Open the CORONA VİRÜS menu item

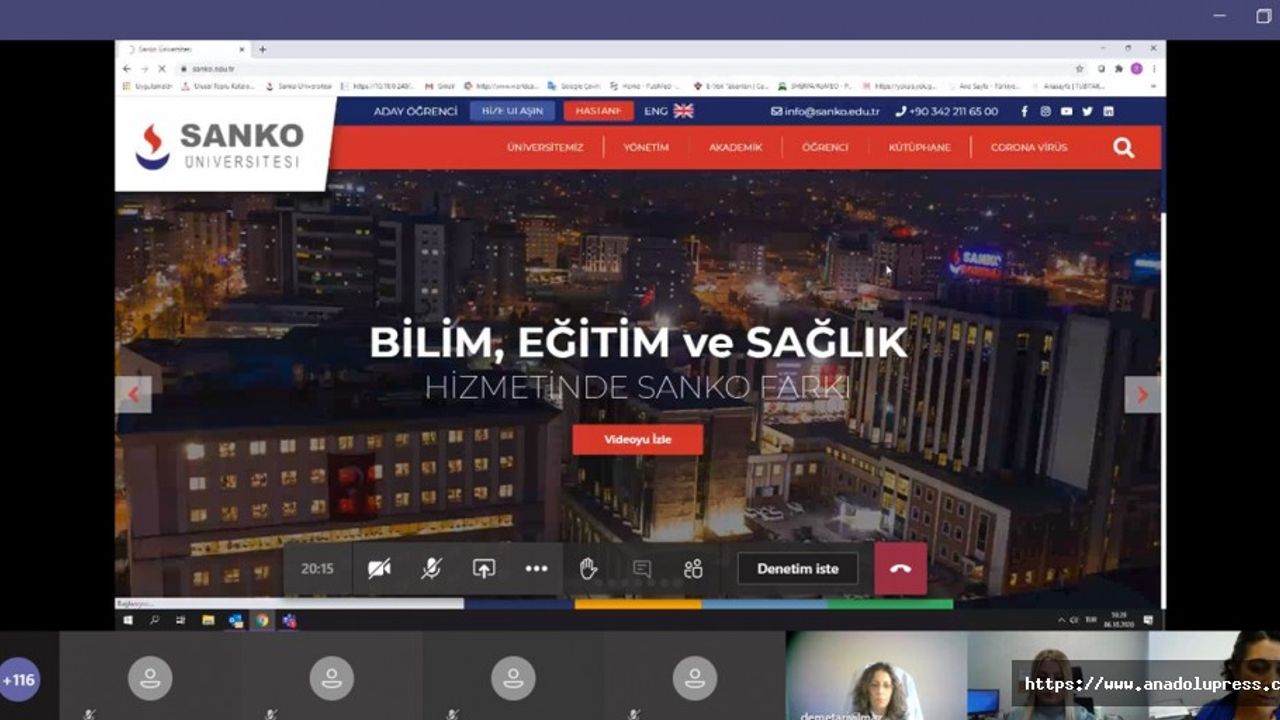point(1029,147)
